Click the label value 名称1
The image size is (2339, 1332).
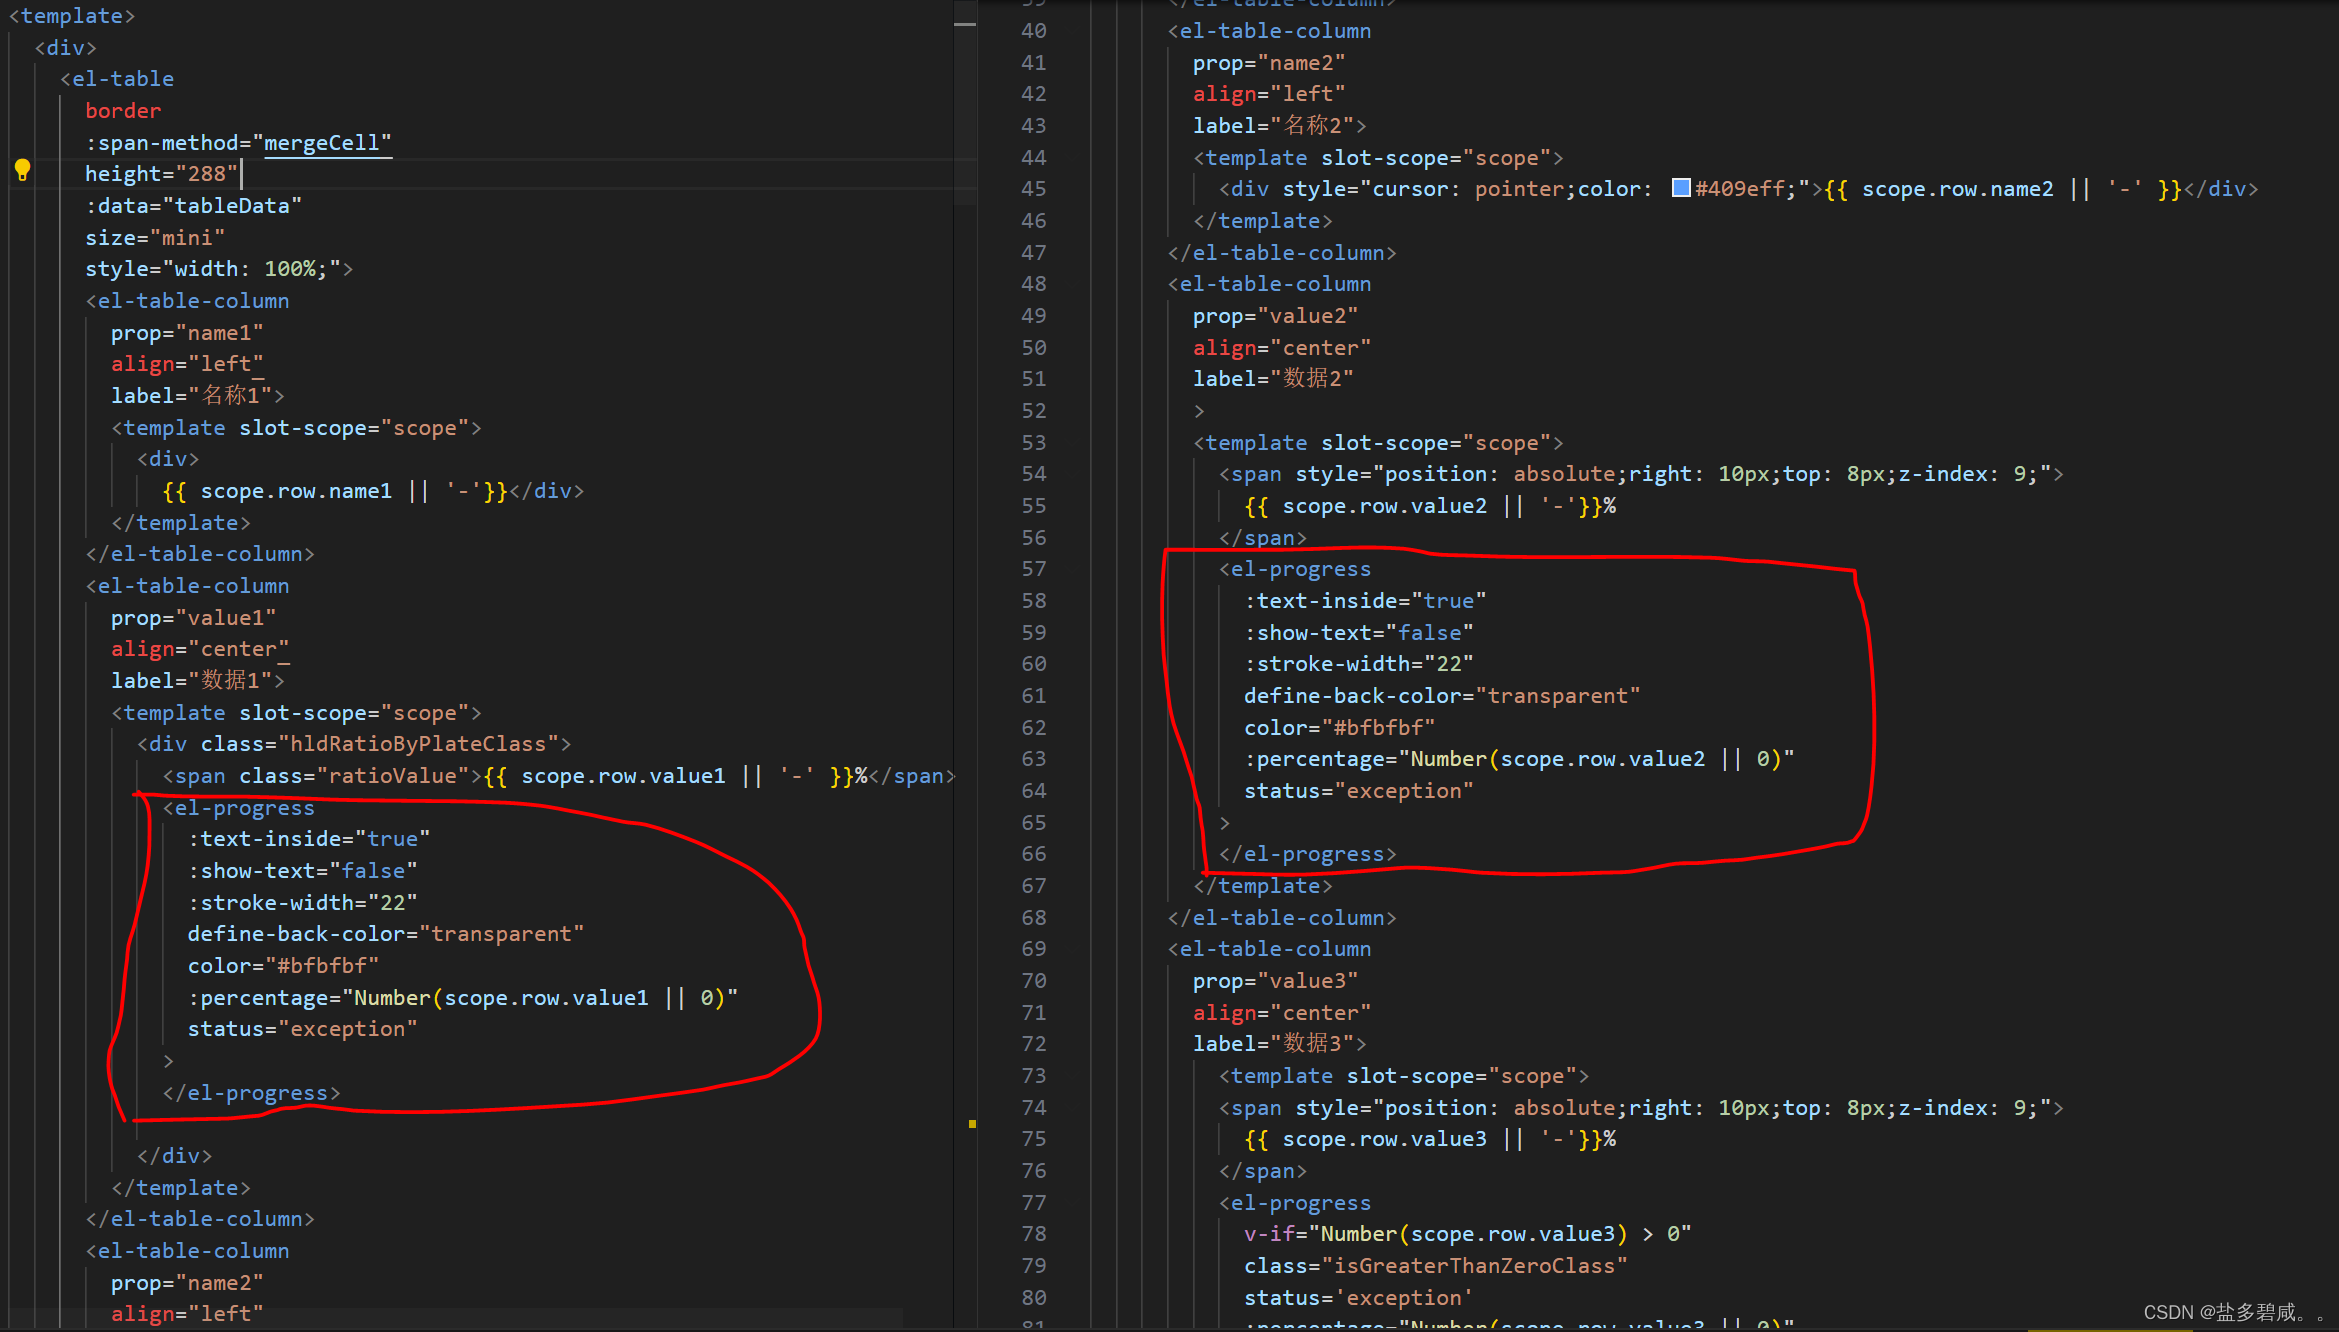click(x=231, y=396)
